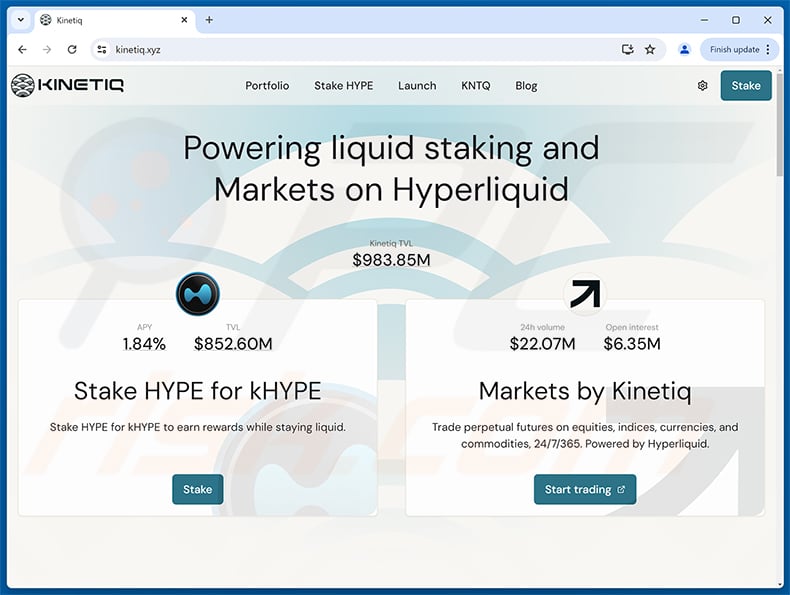Minimize the browser window

pos(704,20)
